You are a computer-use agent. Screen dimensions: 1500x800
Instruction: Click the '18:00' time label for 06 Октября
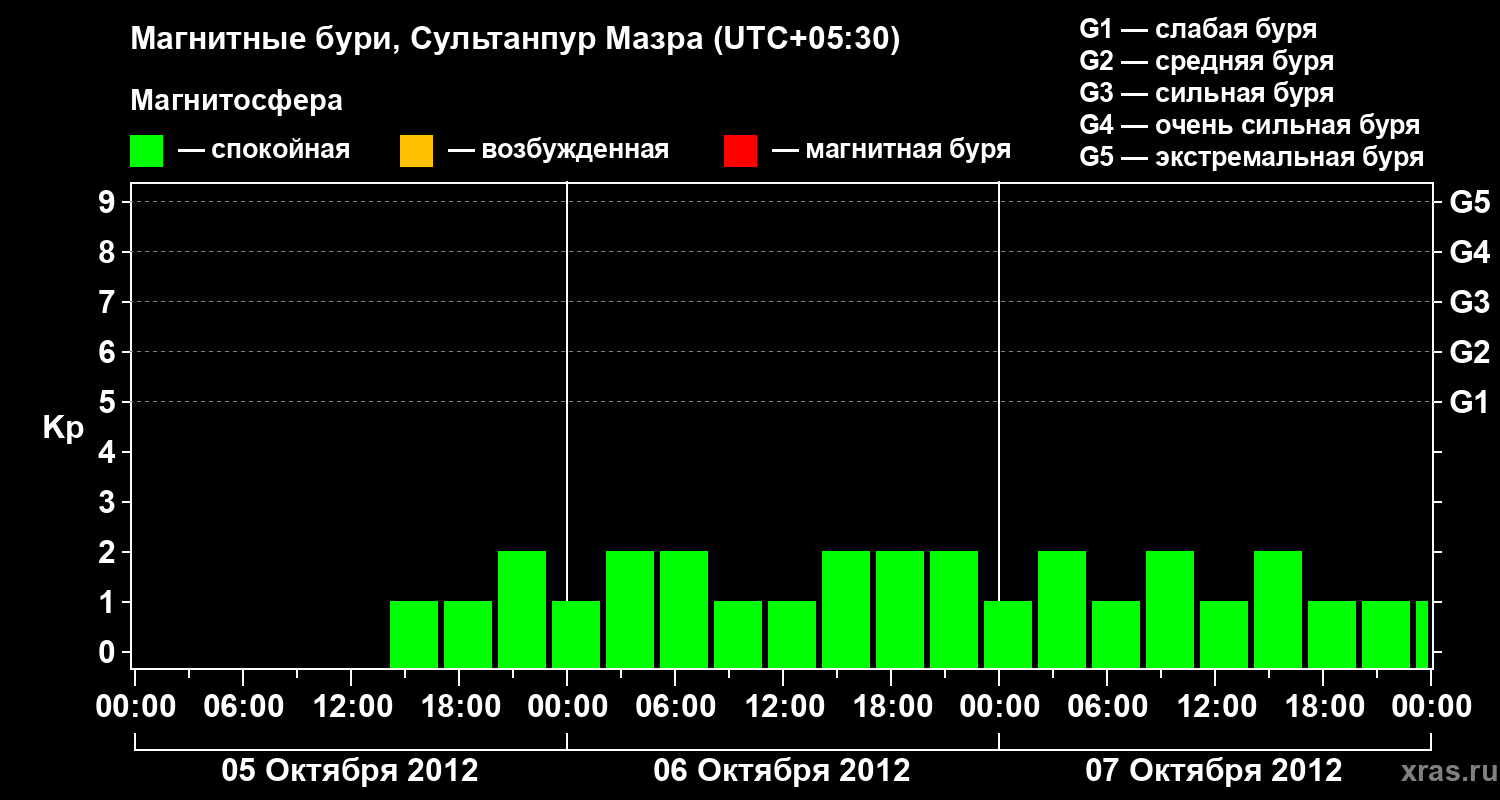pos(891,707)
